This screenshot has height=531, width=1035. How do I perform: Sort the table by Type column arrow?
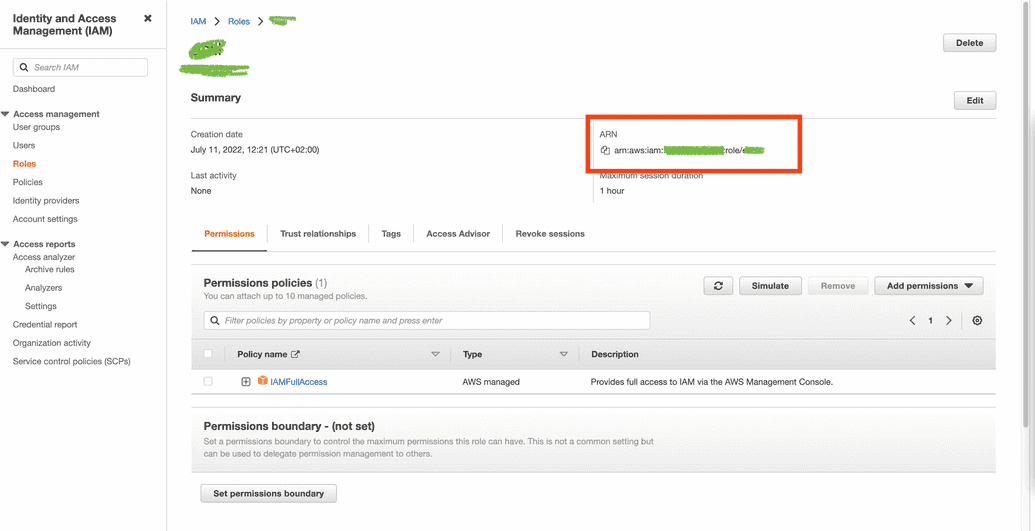click(563, 354)
